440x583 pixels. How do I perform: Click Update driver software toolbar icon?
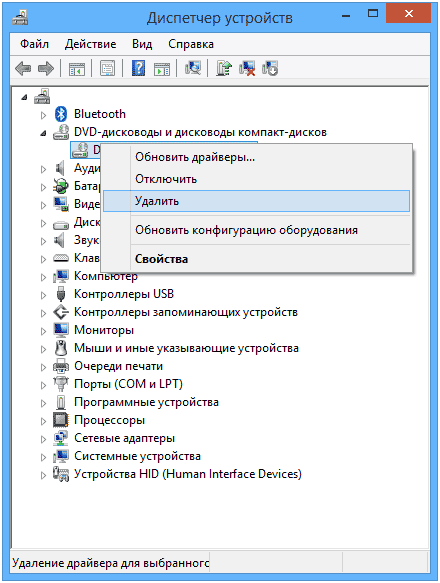click(224, 68)
